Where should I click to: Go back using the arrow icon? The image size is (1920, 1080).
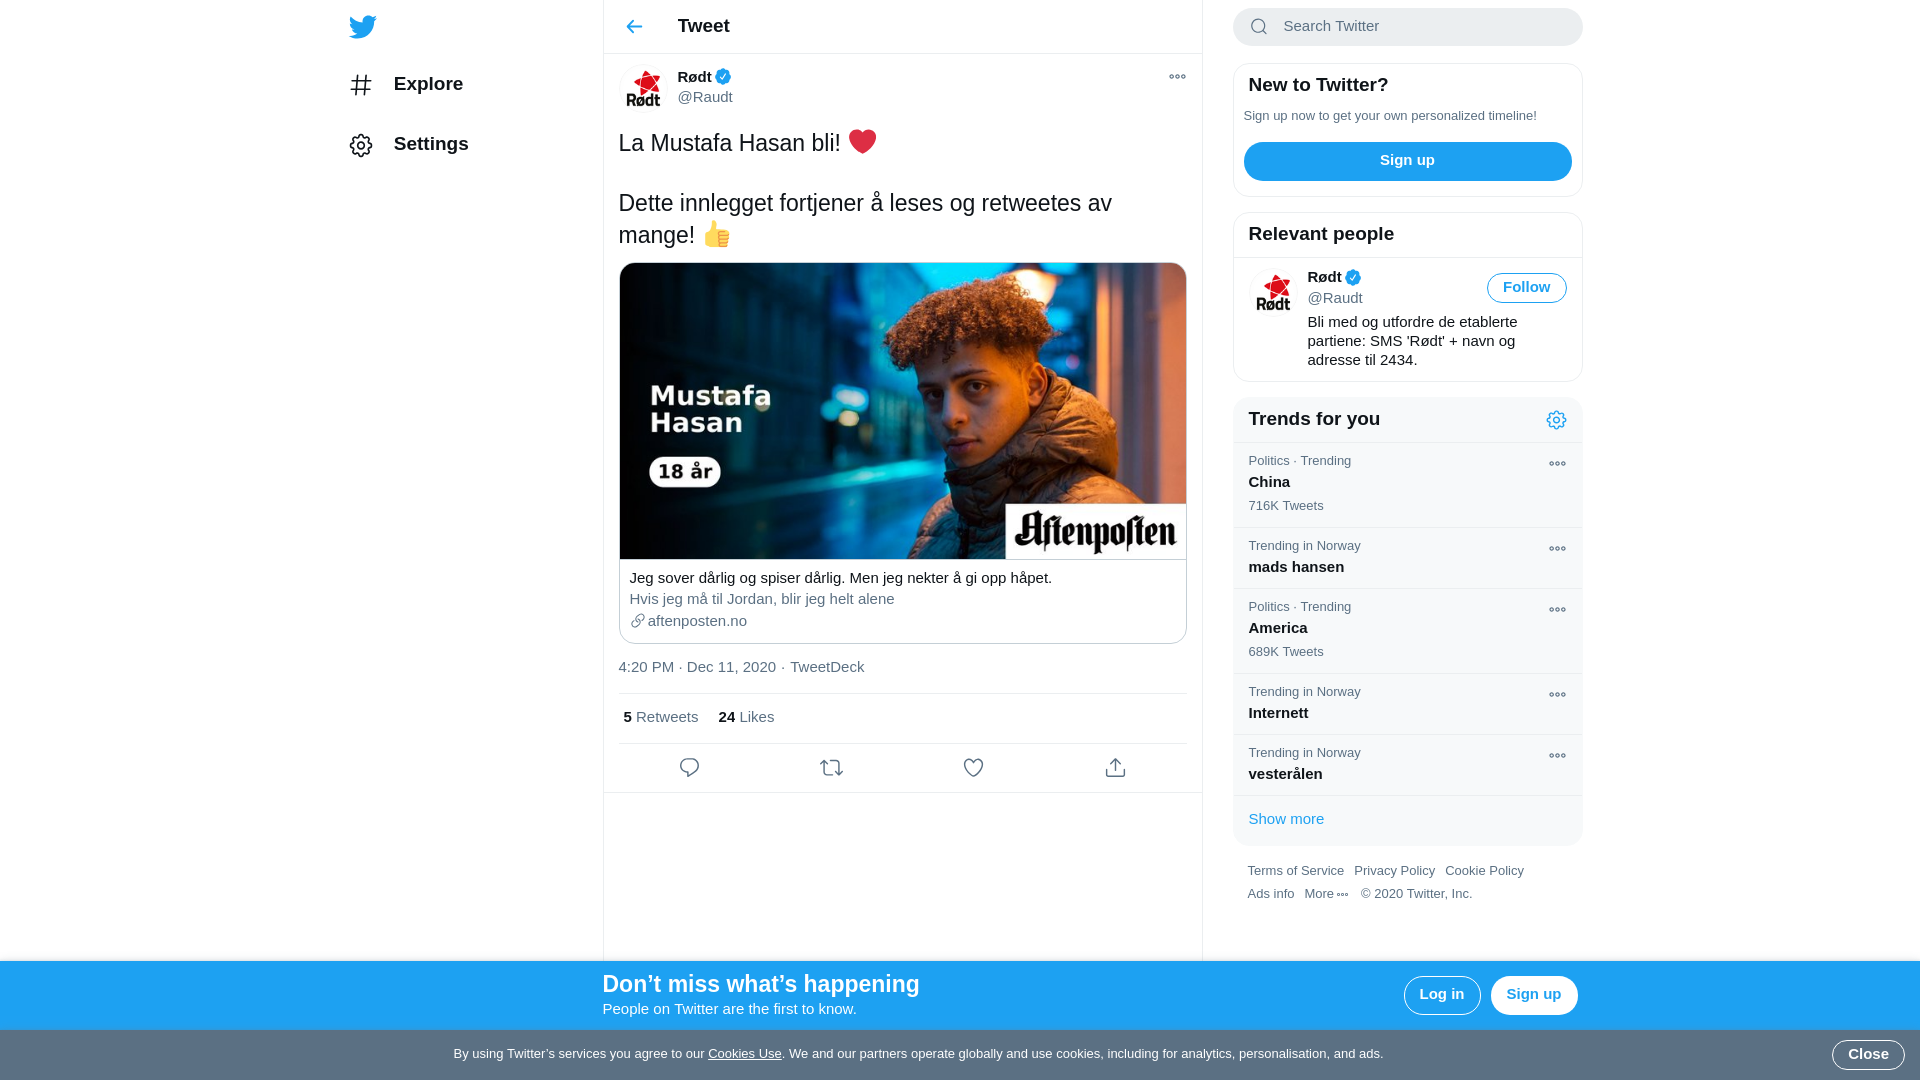point(634,27)
